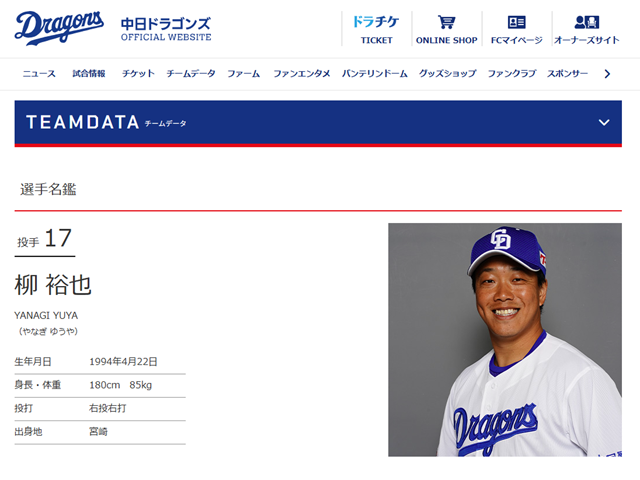Open the ファンクラブ menu item

[x=512, y=73]
